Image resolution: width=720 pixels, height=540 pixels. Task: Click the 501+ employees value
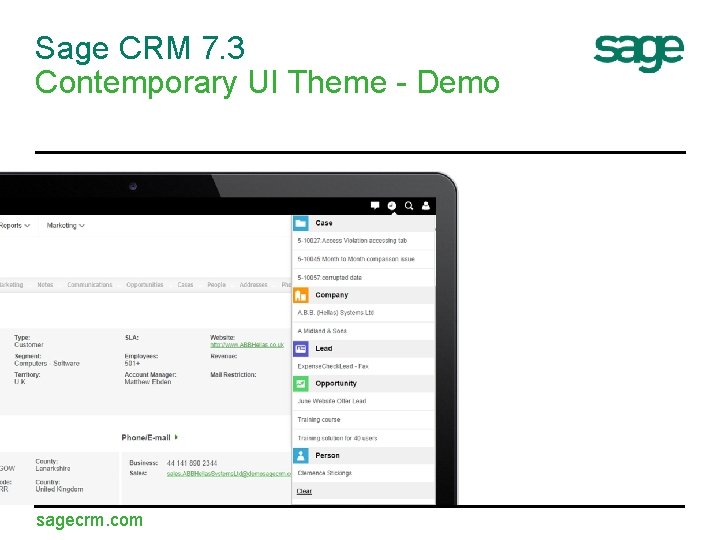coord(132,363)
